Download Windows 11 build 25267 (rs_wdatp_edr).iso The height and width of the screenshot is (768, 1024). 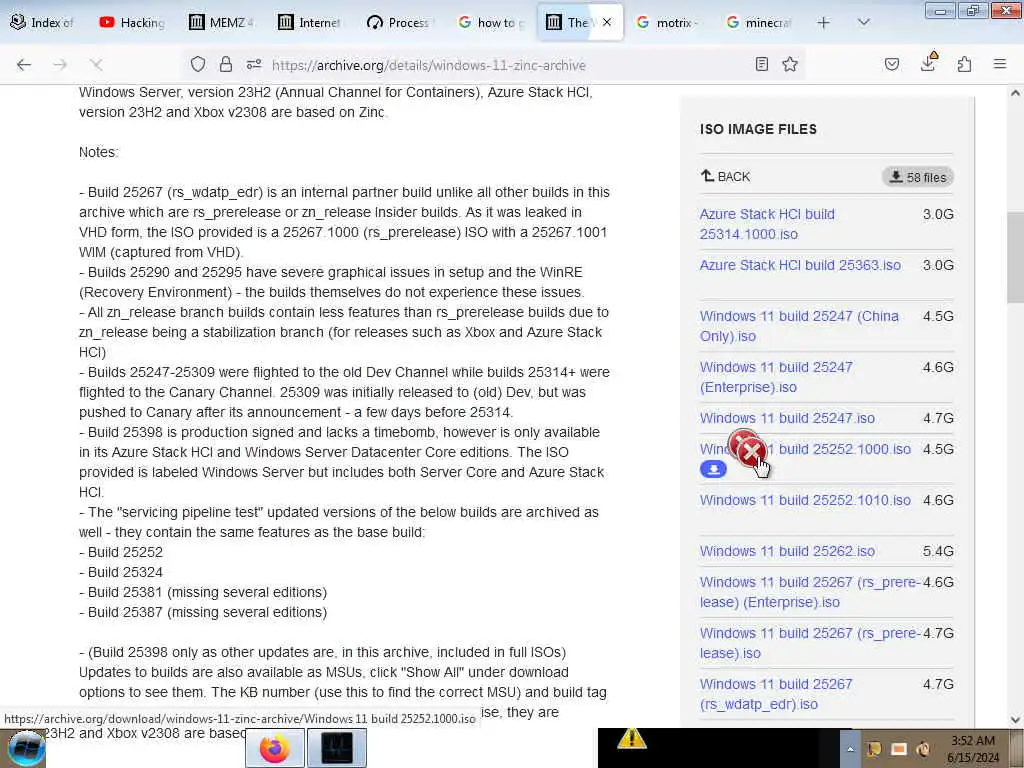(776, 694)
